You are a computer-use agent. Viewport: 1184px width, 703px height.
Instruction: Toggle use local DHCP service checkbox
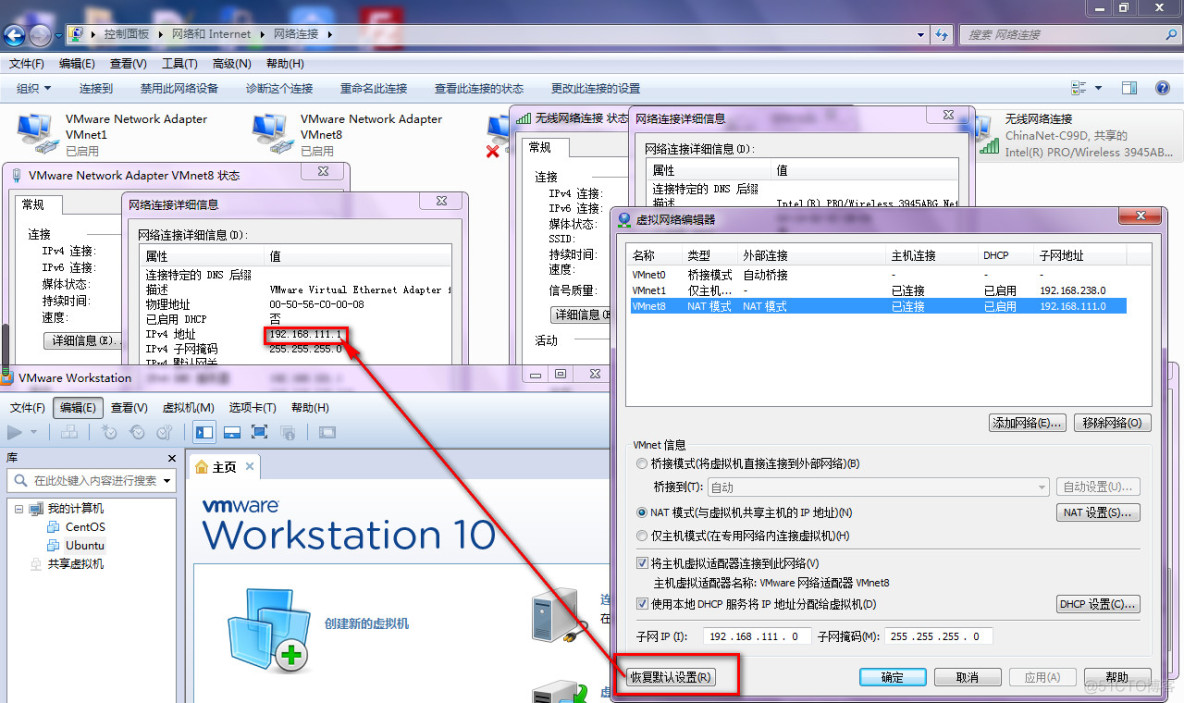pos(642,604)
